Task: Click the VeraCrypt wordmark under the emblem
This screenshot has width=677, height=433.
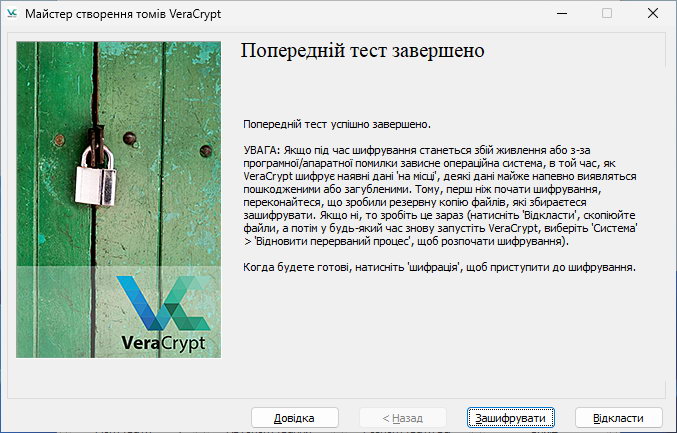Action: 166,341
